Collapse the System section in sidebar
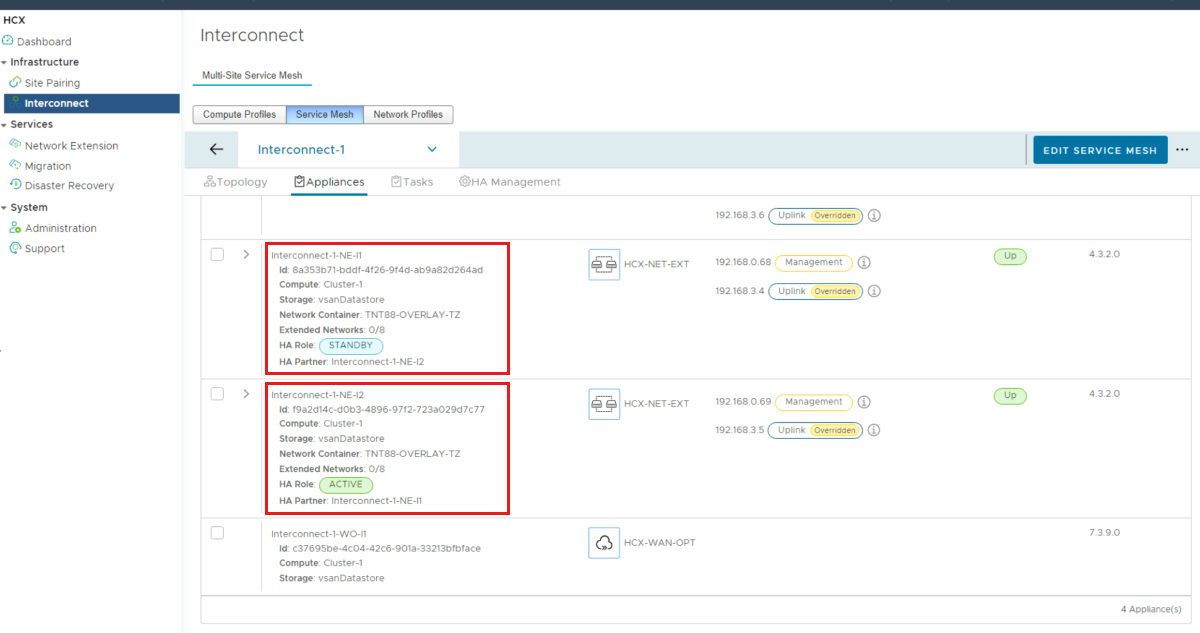Screen dimensions: 1200x633 coord(4,208)
